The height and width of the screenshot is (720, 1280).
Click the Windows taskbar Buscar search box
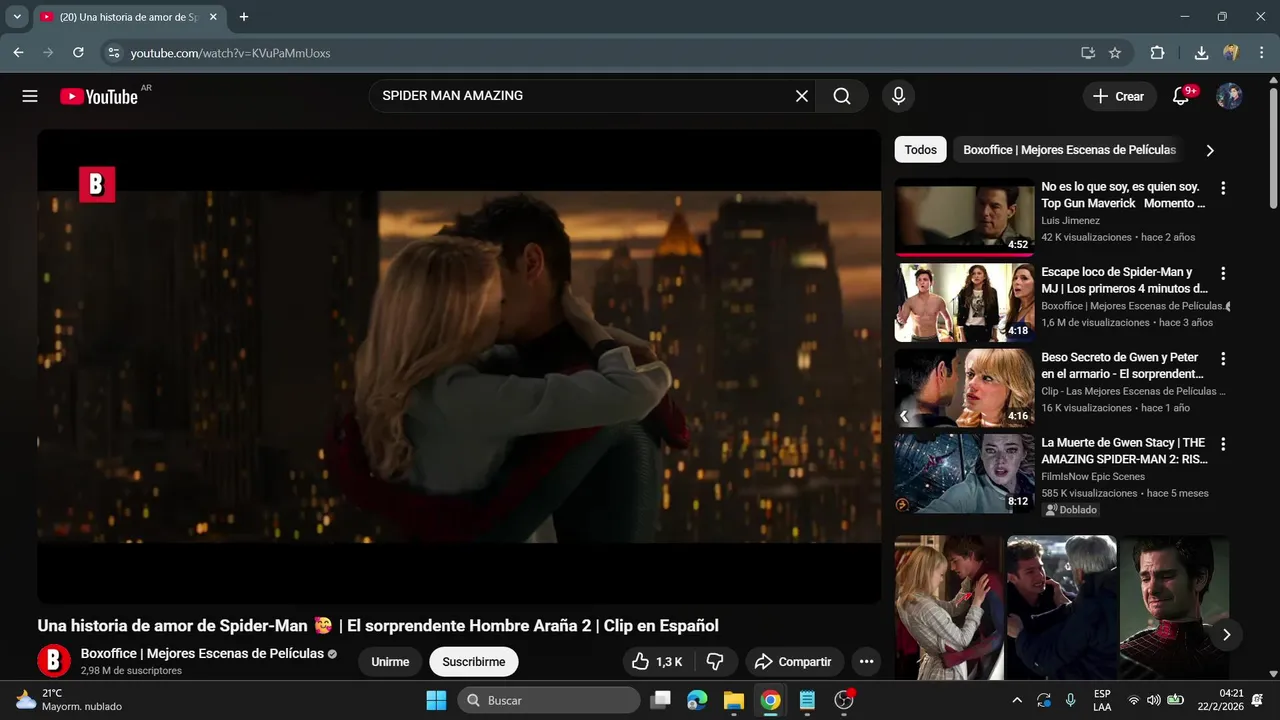click(x=549, y=700)
